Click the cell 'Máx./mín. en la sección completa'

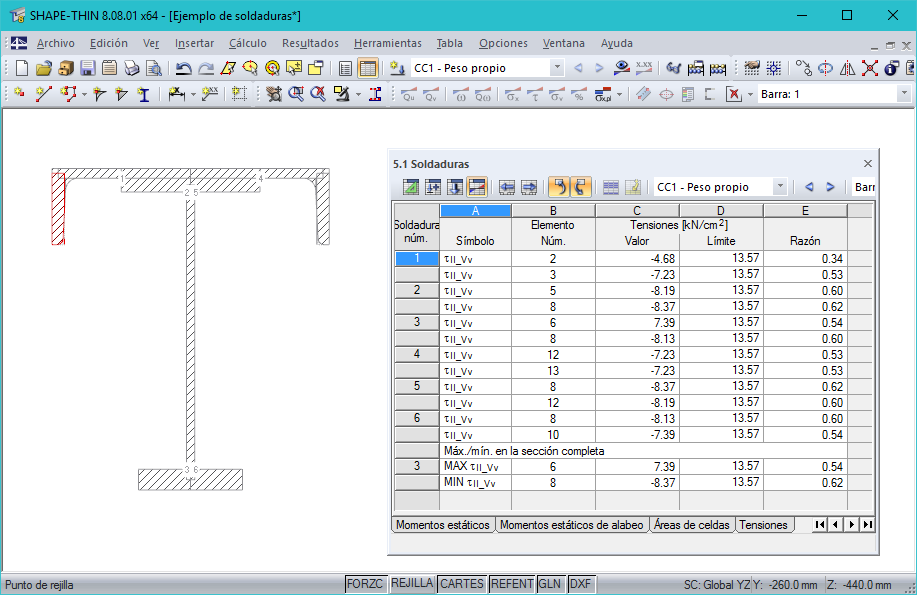pyautogui.click(x=643, y=450)
